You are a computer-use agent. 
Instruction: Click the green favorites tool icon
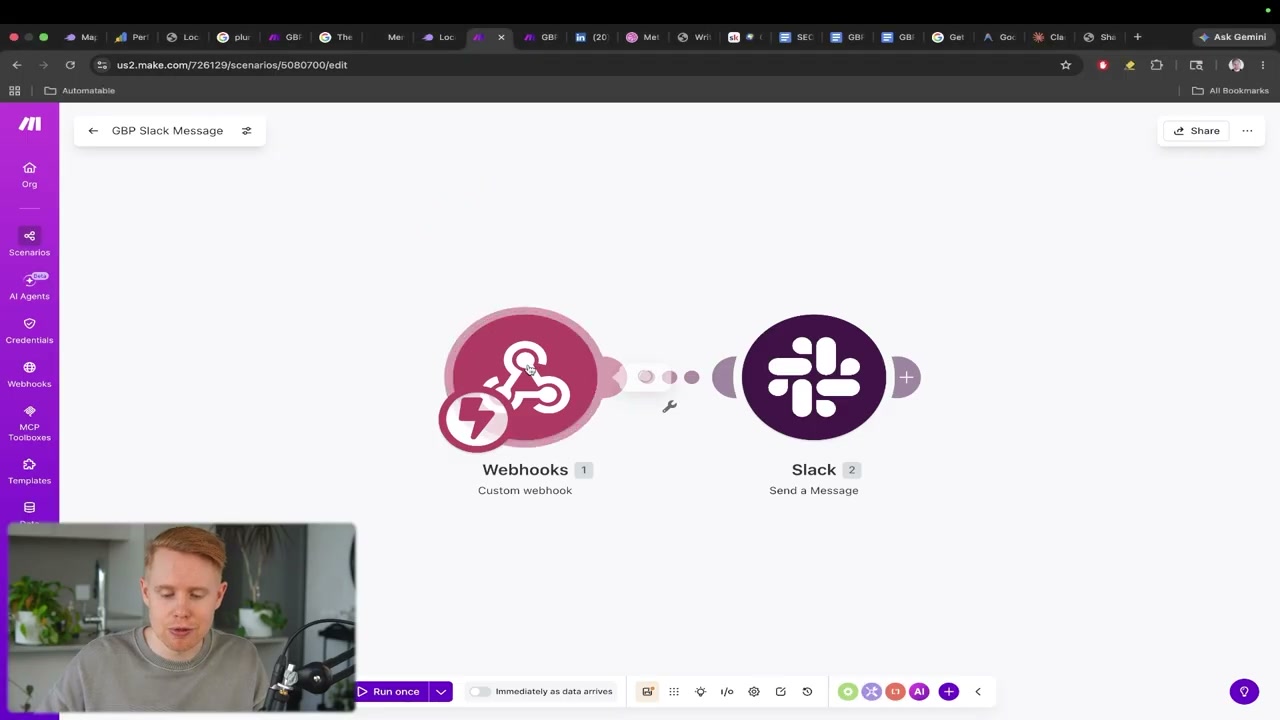[848, 691]
